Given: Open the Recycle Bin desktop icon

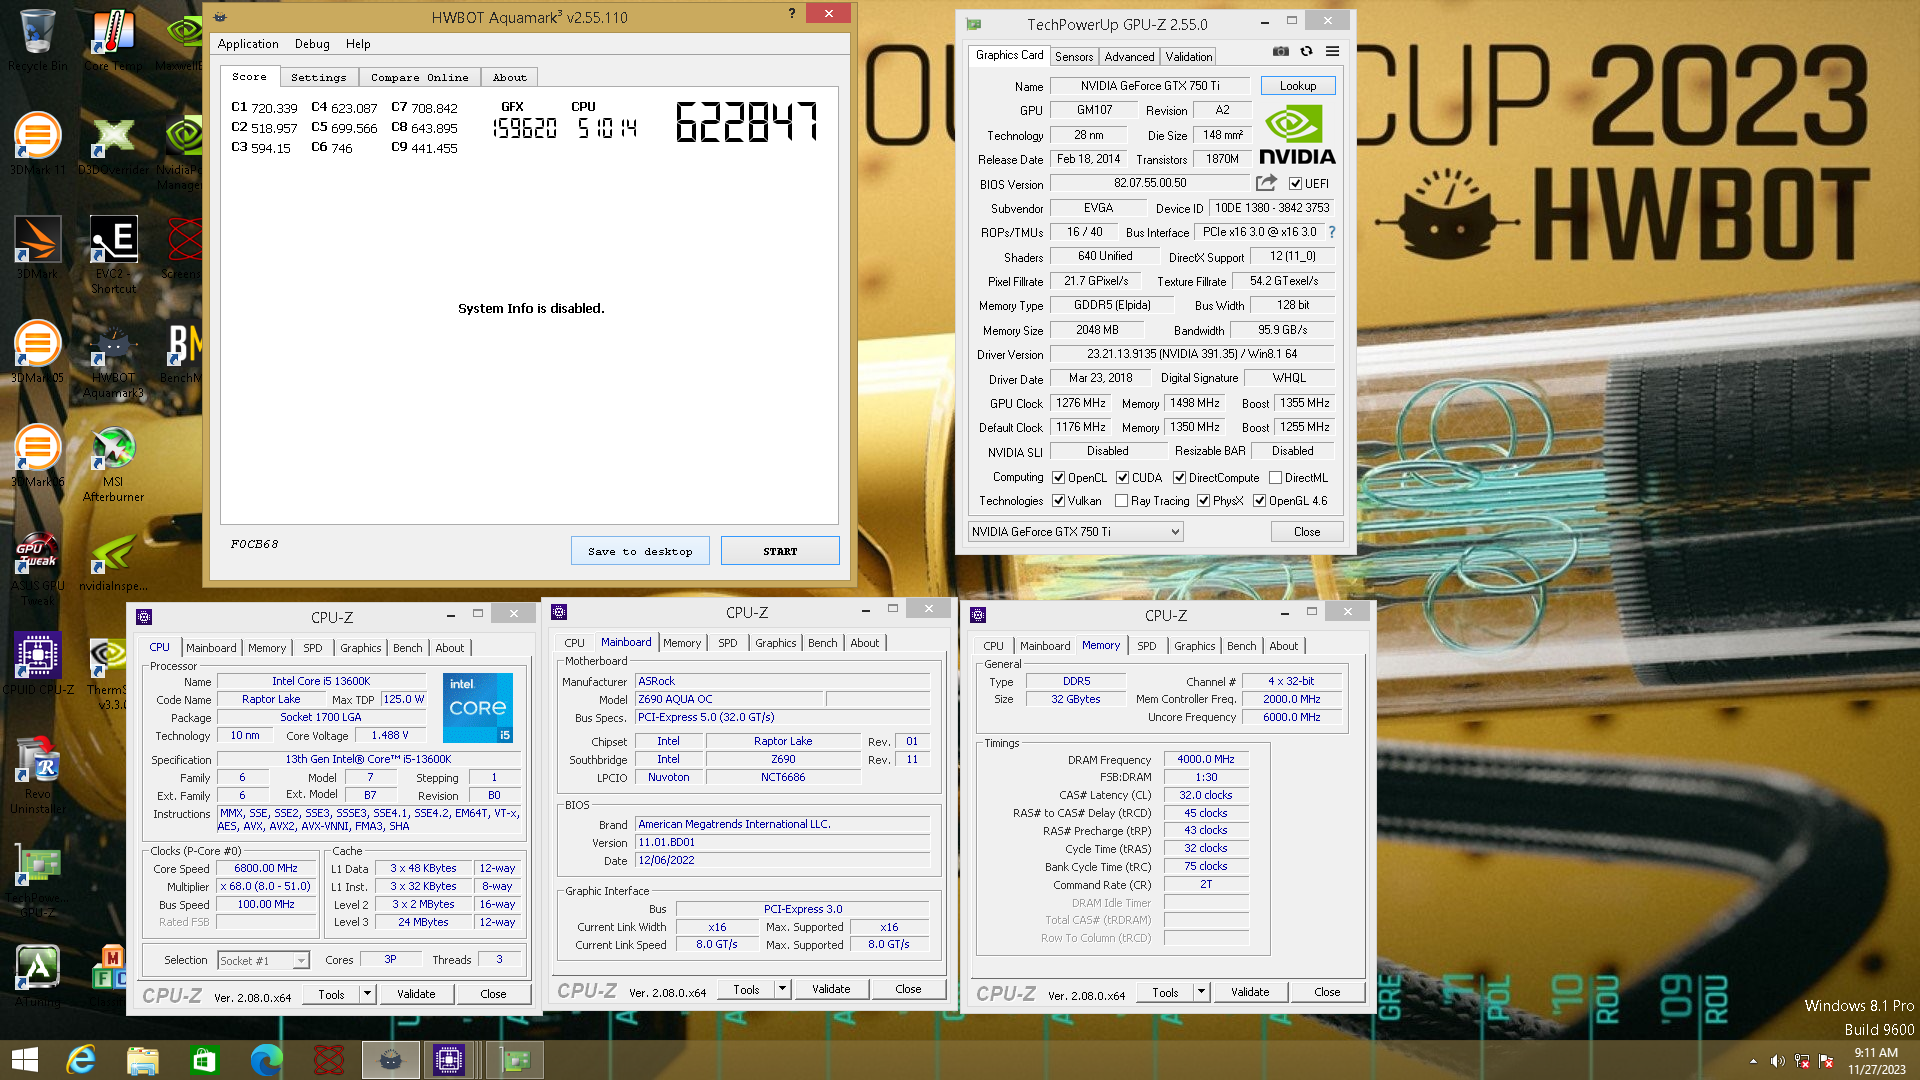Looking at the screenshot, I should 38,40.
